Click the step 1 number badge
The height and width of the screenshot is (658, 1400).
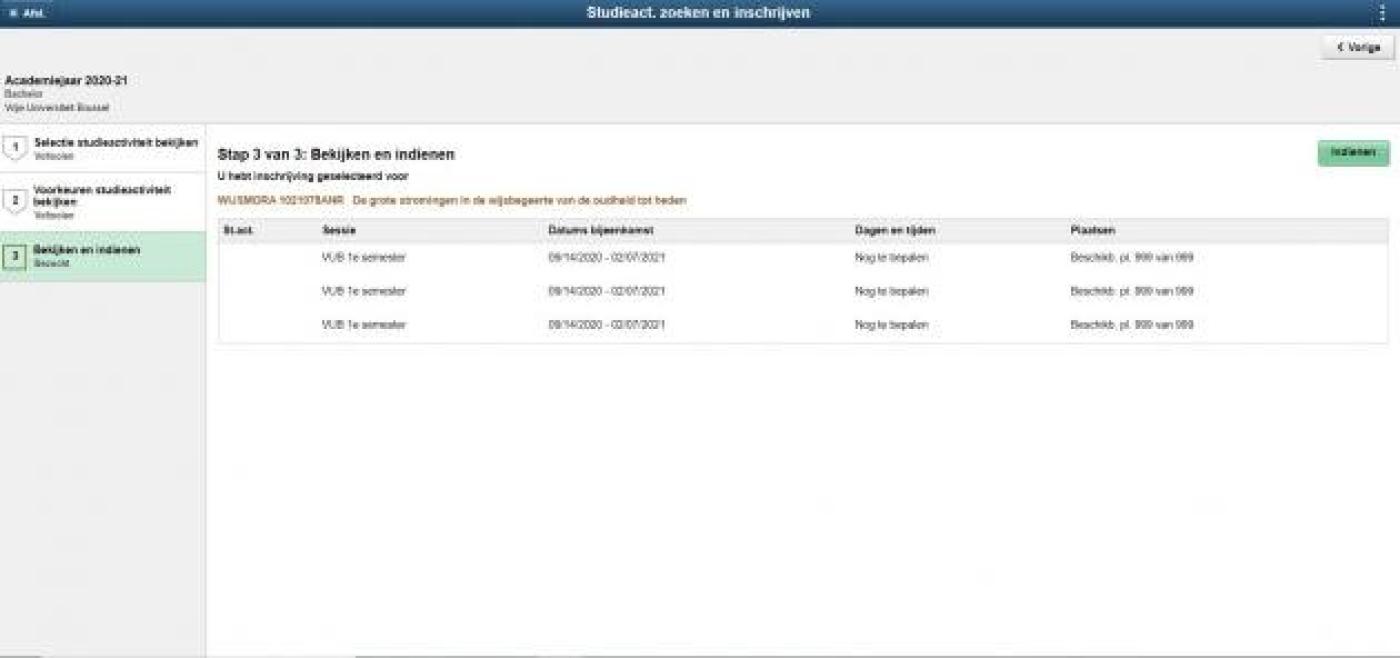15,148
